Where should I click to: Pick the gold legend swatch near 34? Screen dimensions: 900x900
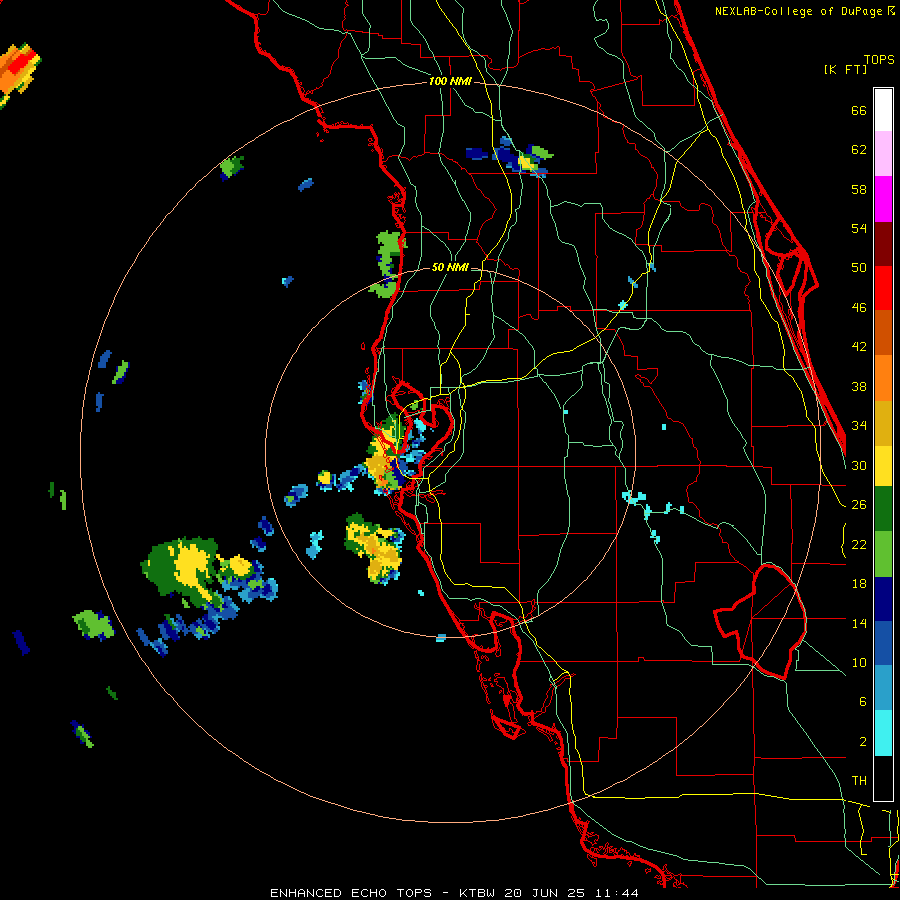(883, 423)
